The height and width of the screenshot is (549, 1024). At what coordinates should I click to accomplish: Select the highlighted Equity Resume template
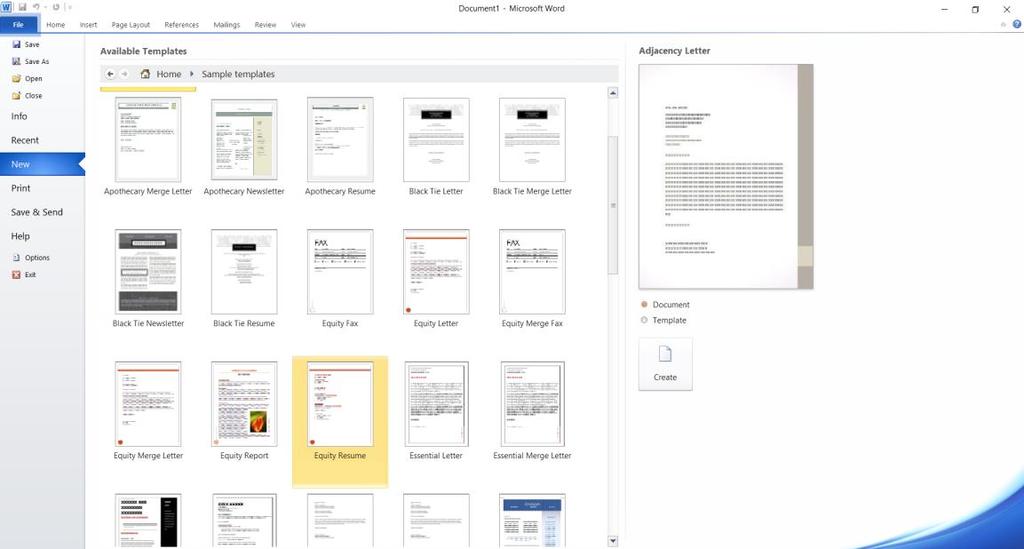[340, 422]
